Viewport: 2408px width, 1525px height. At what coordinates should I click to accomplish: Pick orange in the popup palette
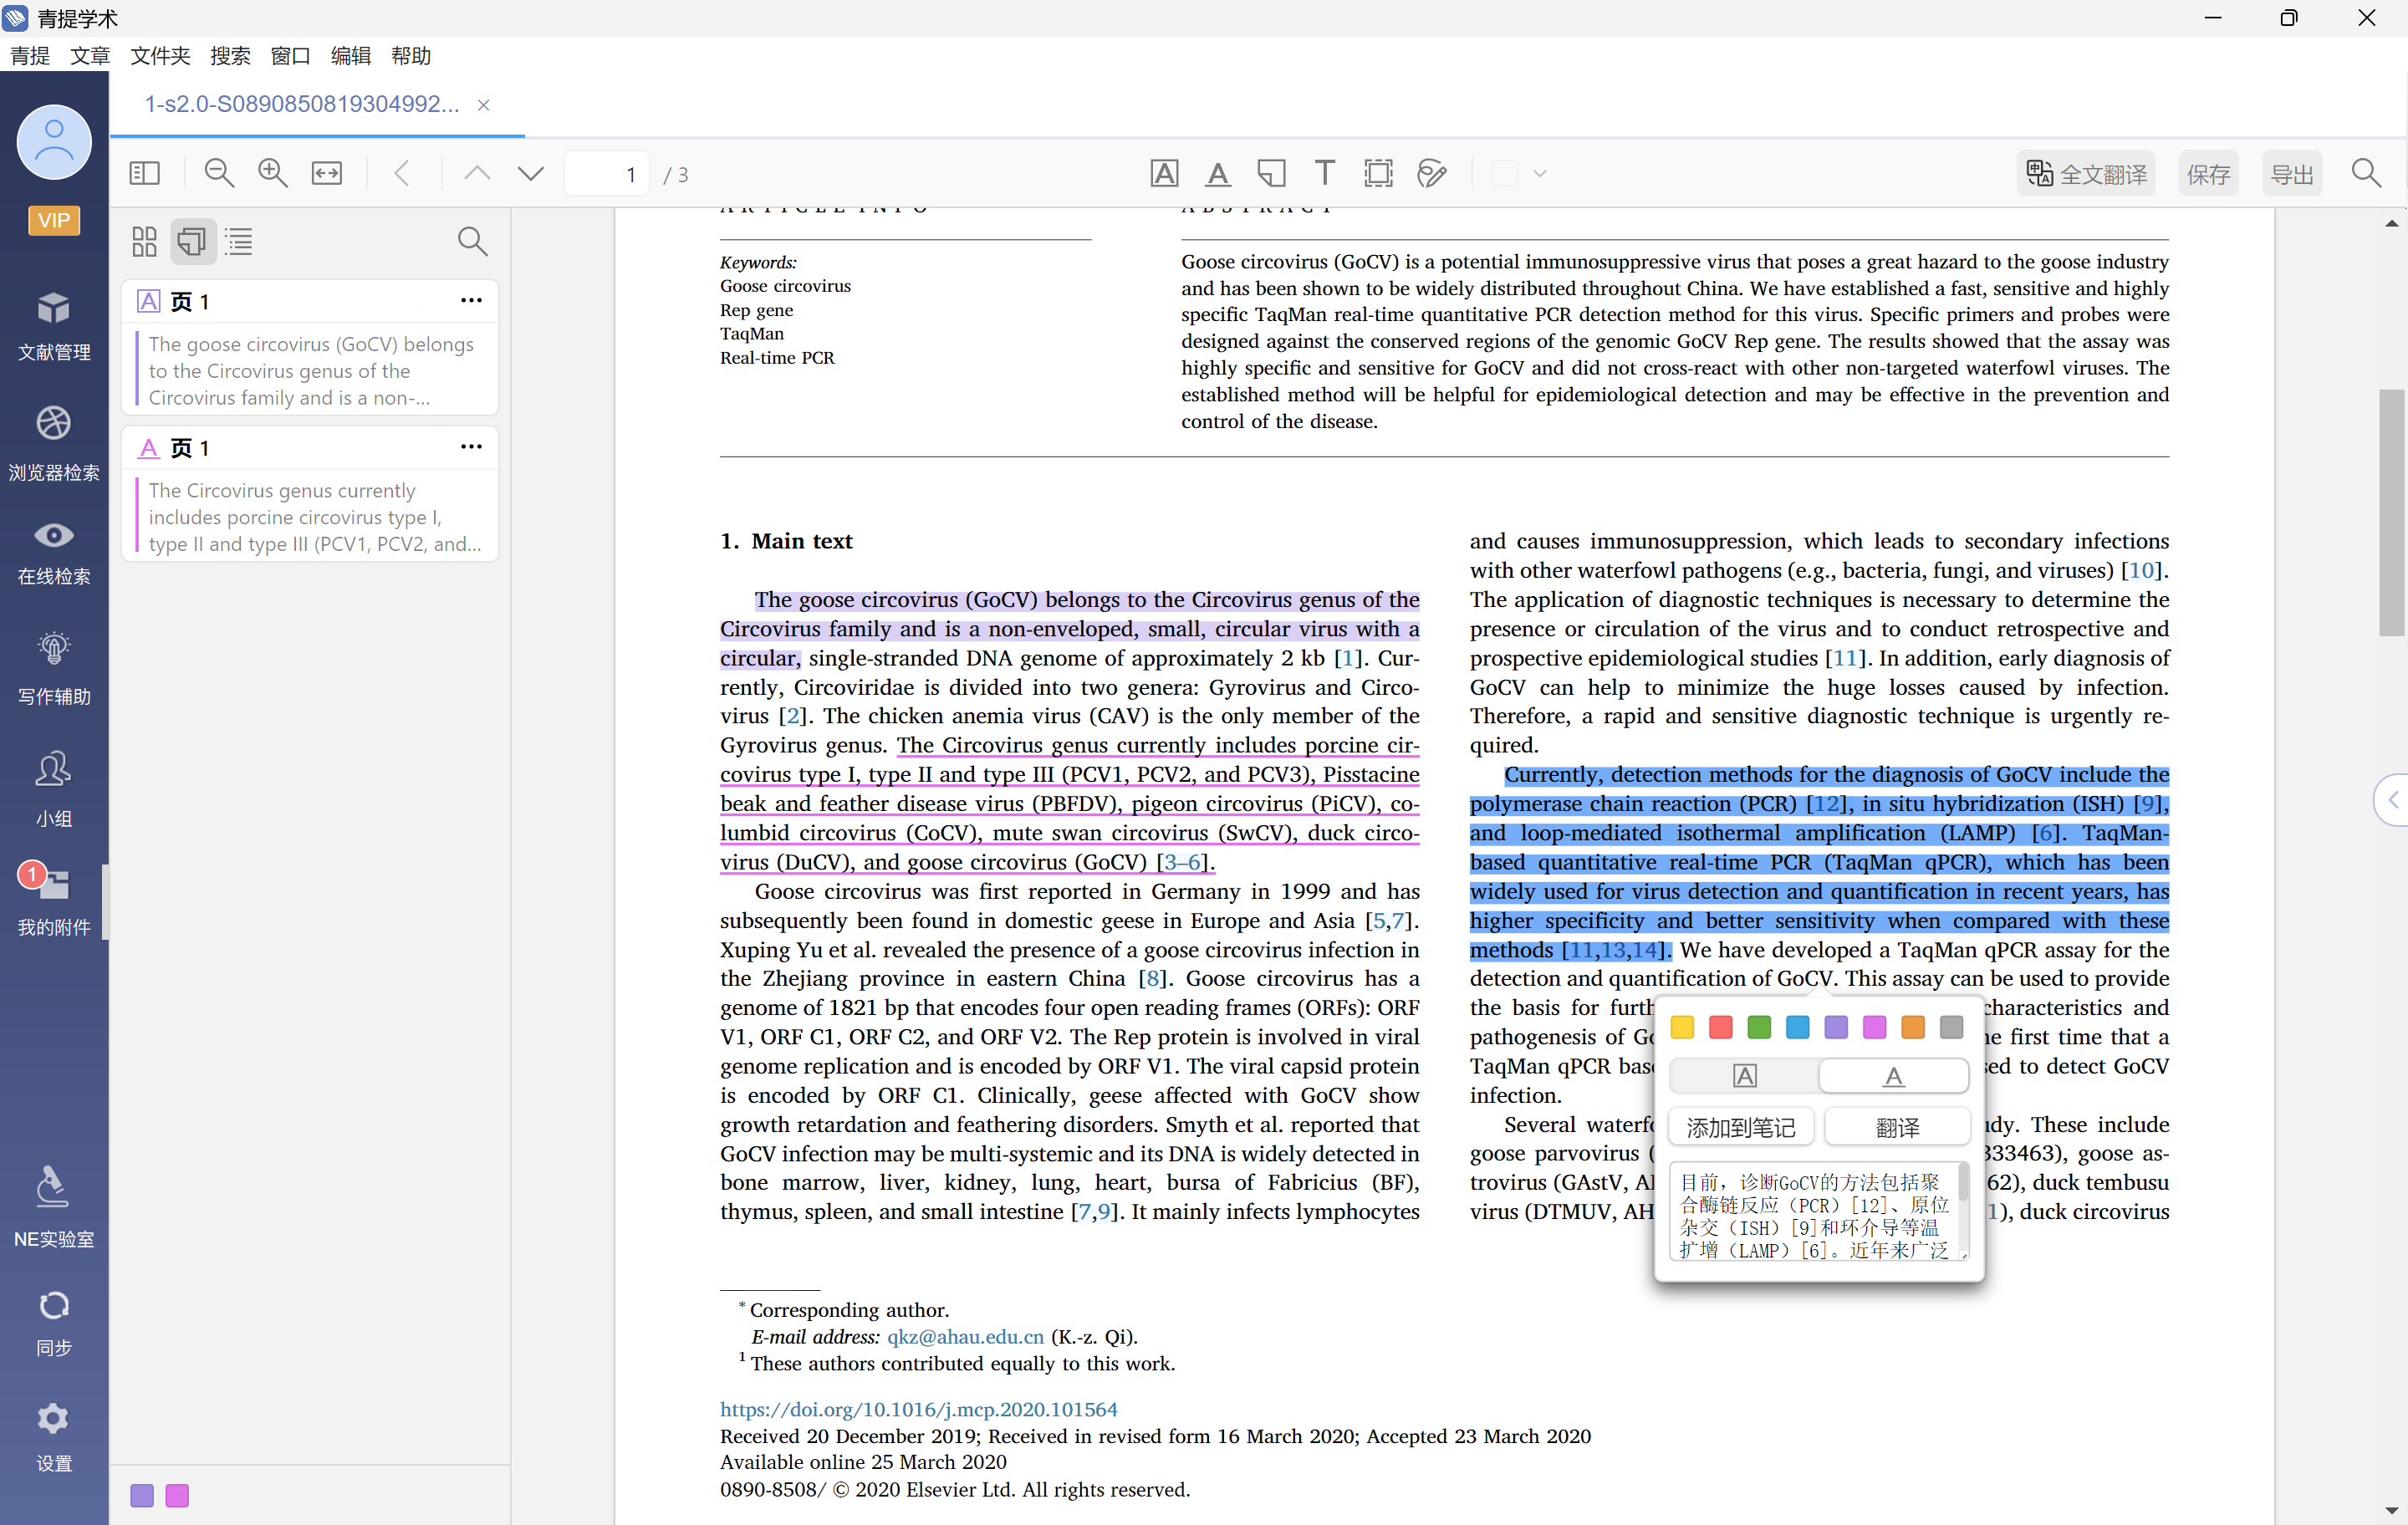point(1912,1027)
